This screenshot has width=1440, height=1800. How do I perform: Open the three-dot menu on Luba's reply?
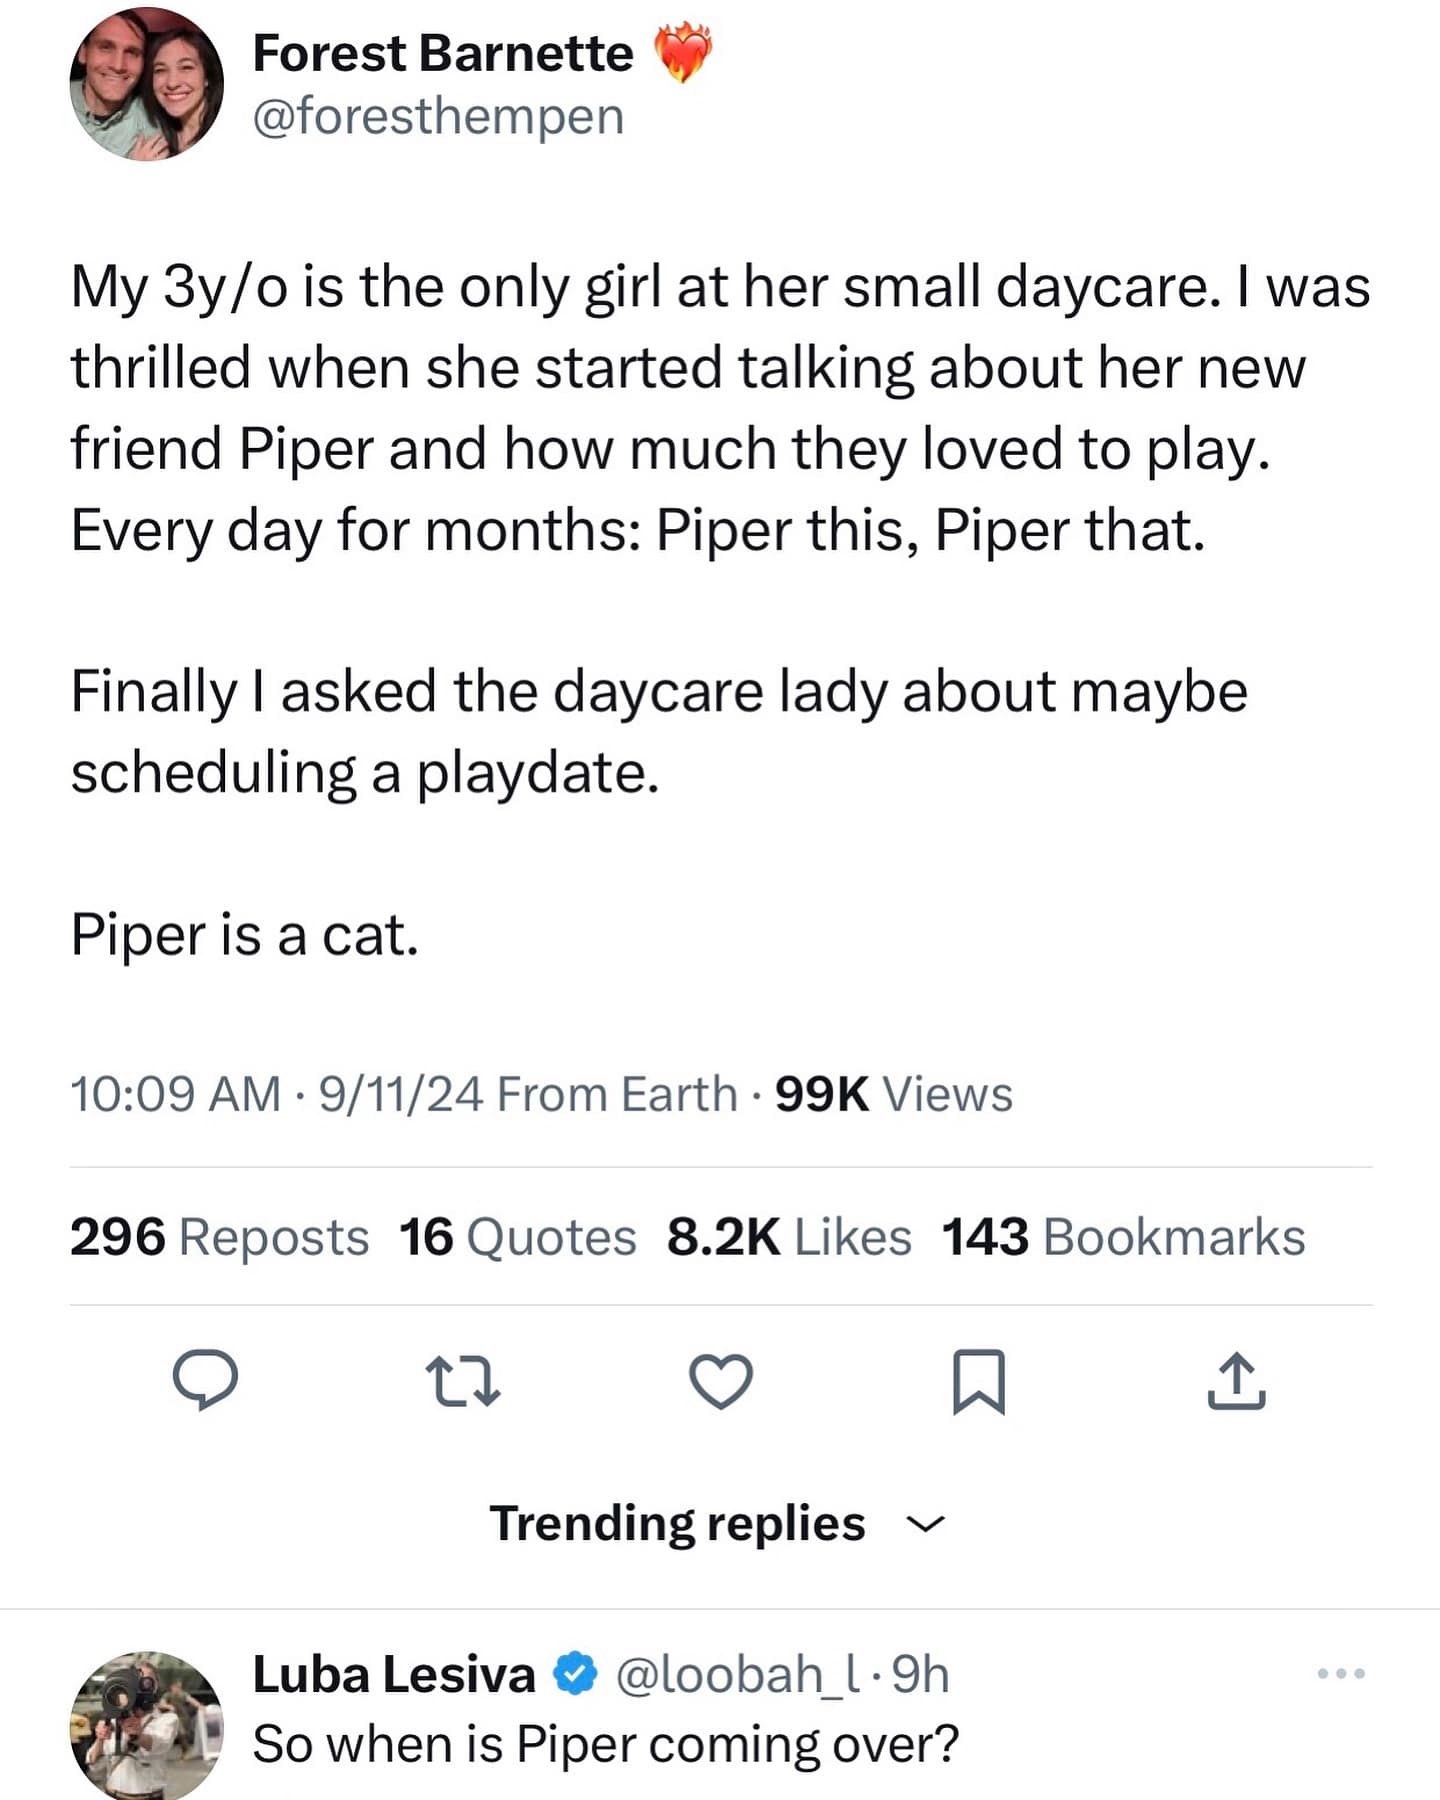pyautogui.click(x=1341, y=1673)
